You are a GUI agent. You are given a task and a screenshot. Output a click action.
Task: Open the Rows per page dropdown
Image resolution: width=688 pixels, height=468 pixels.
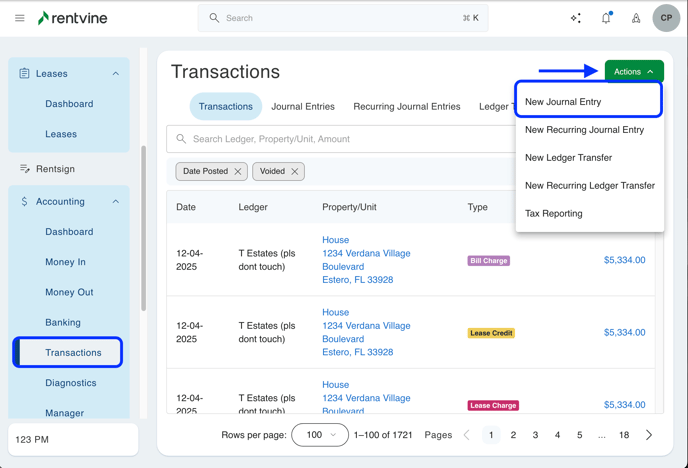point(320,435)
